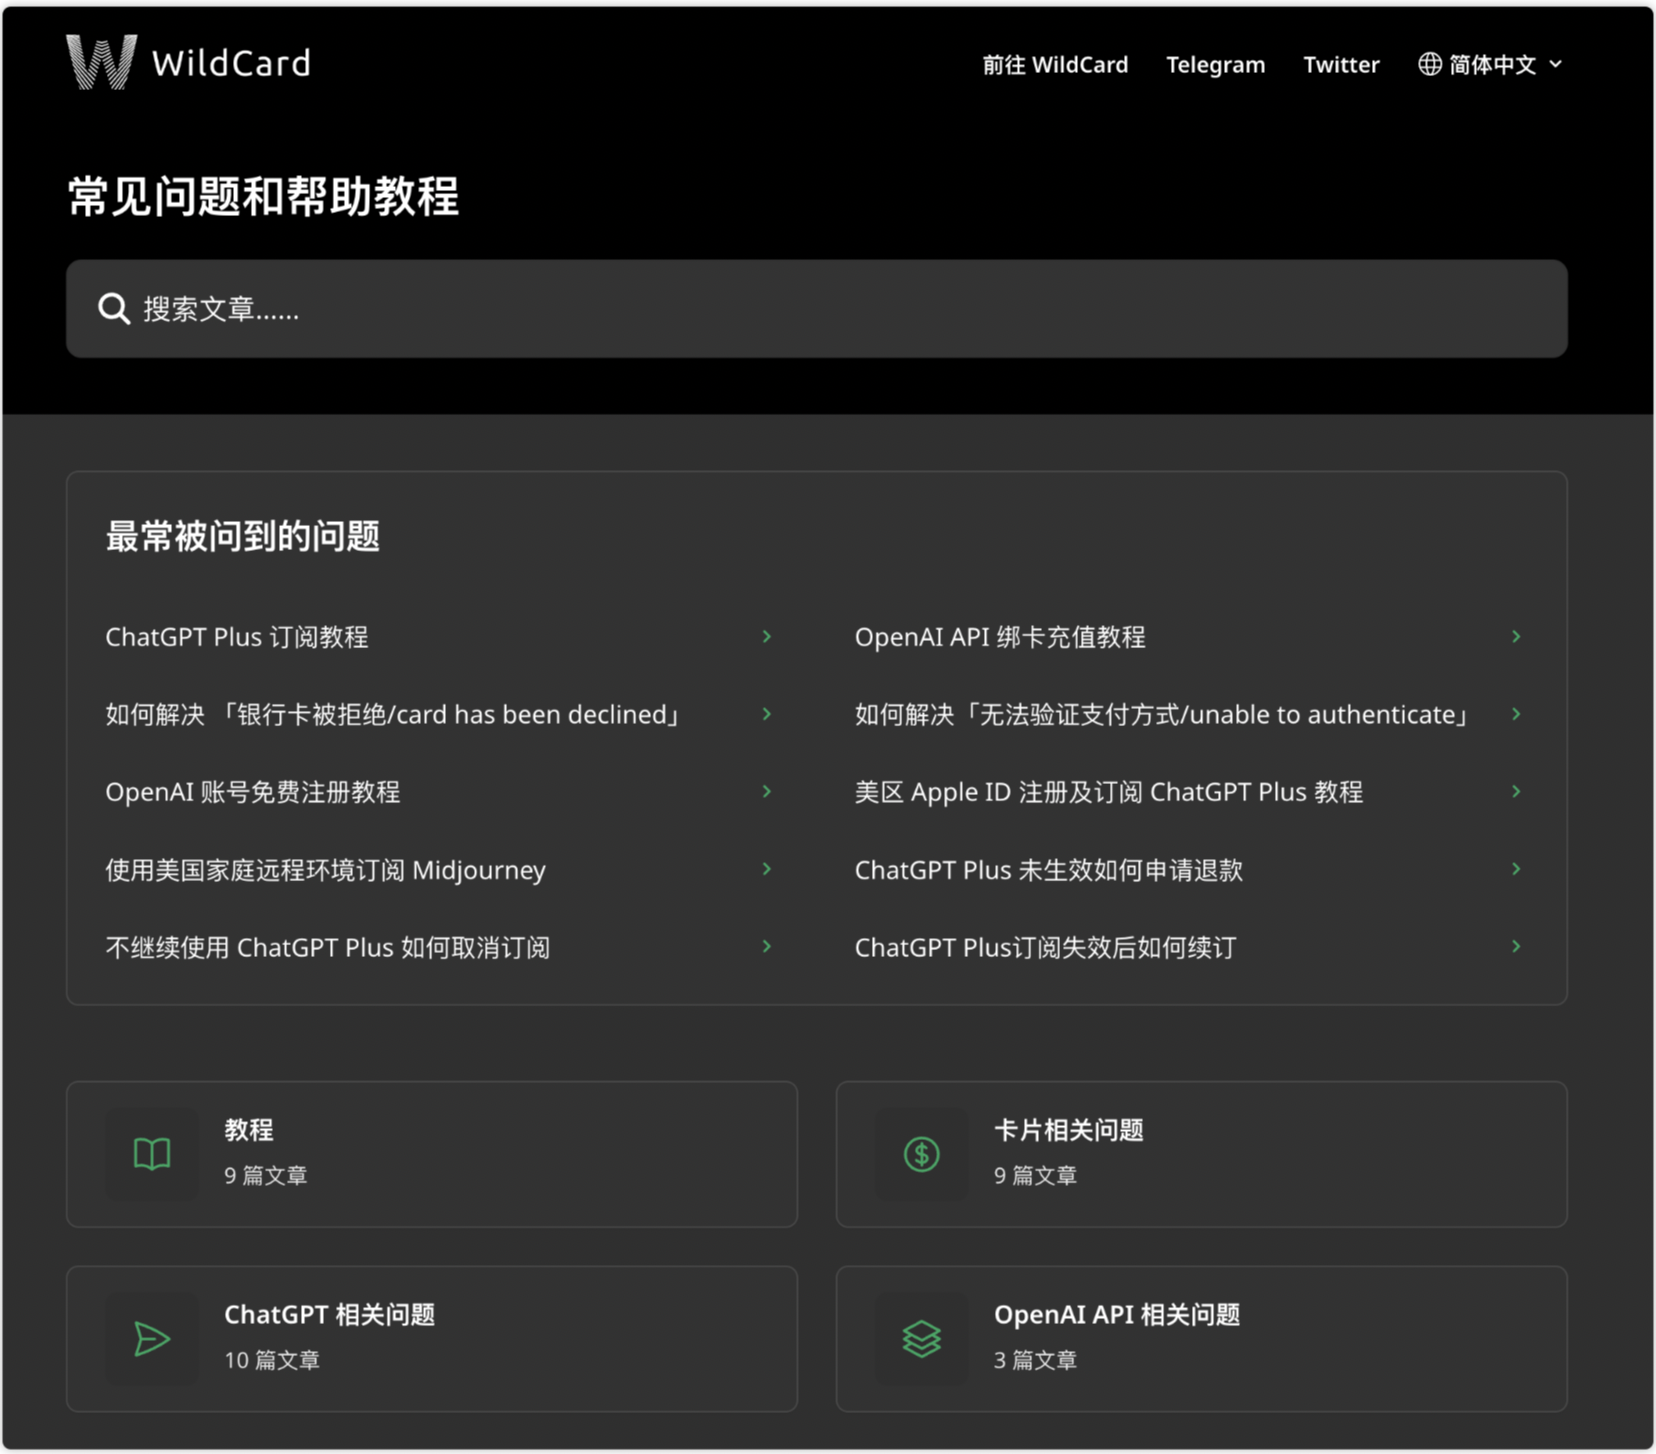The height and width of the screenshot is (1454, 1656).
Task: Click the 最常被问到的问题 heading
Action: click(243, 536)
